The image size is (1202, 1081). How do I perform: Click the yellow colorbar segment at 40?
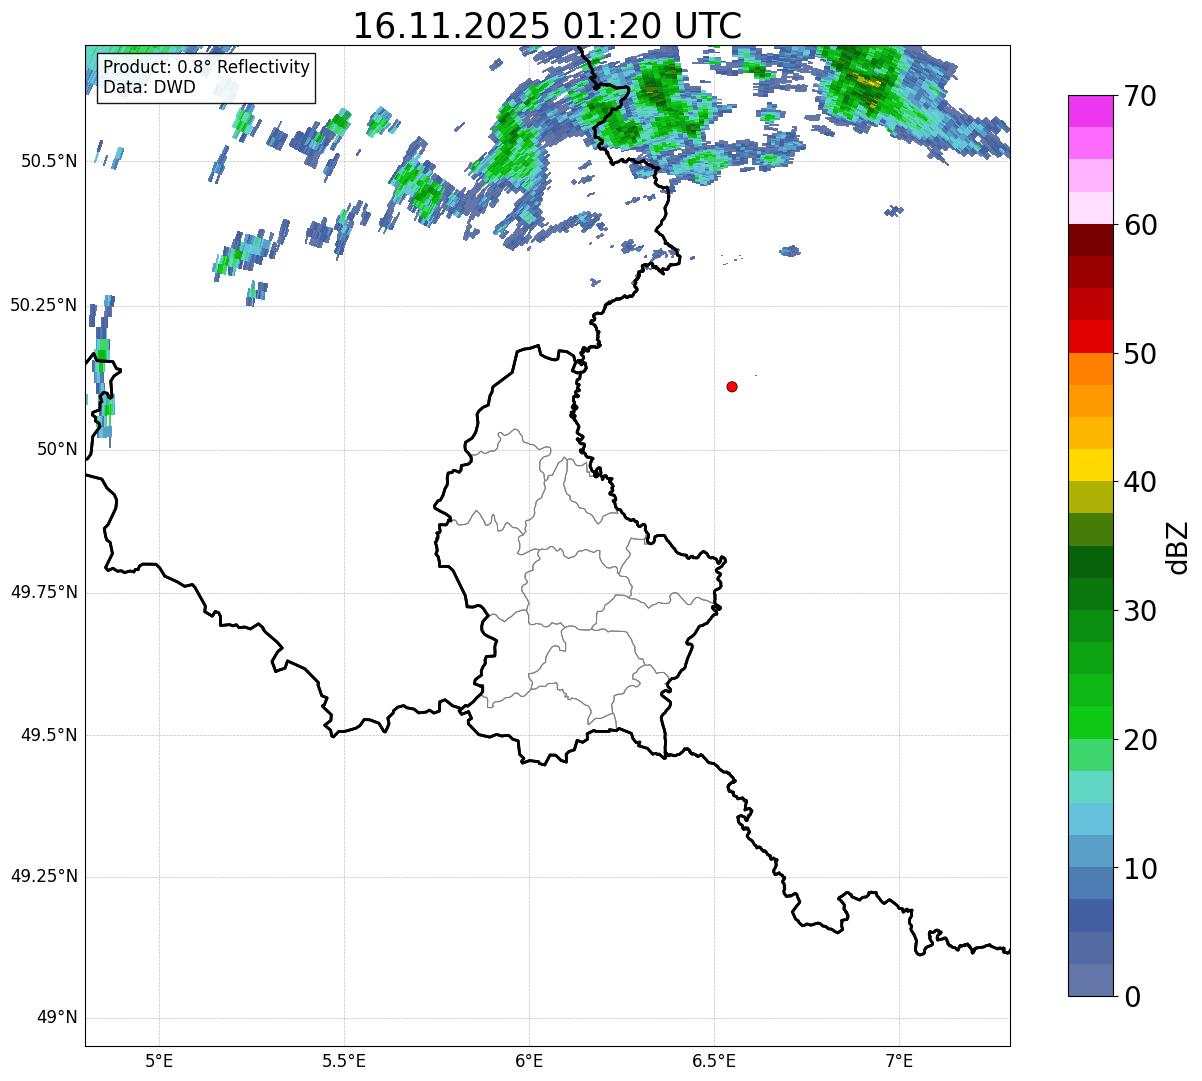(x=1091, y=465)
